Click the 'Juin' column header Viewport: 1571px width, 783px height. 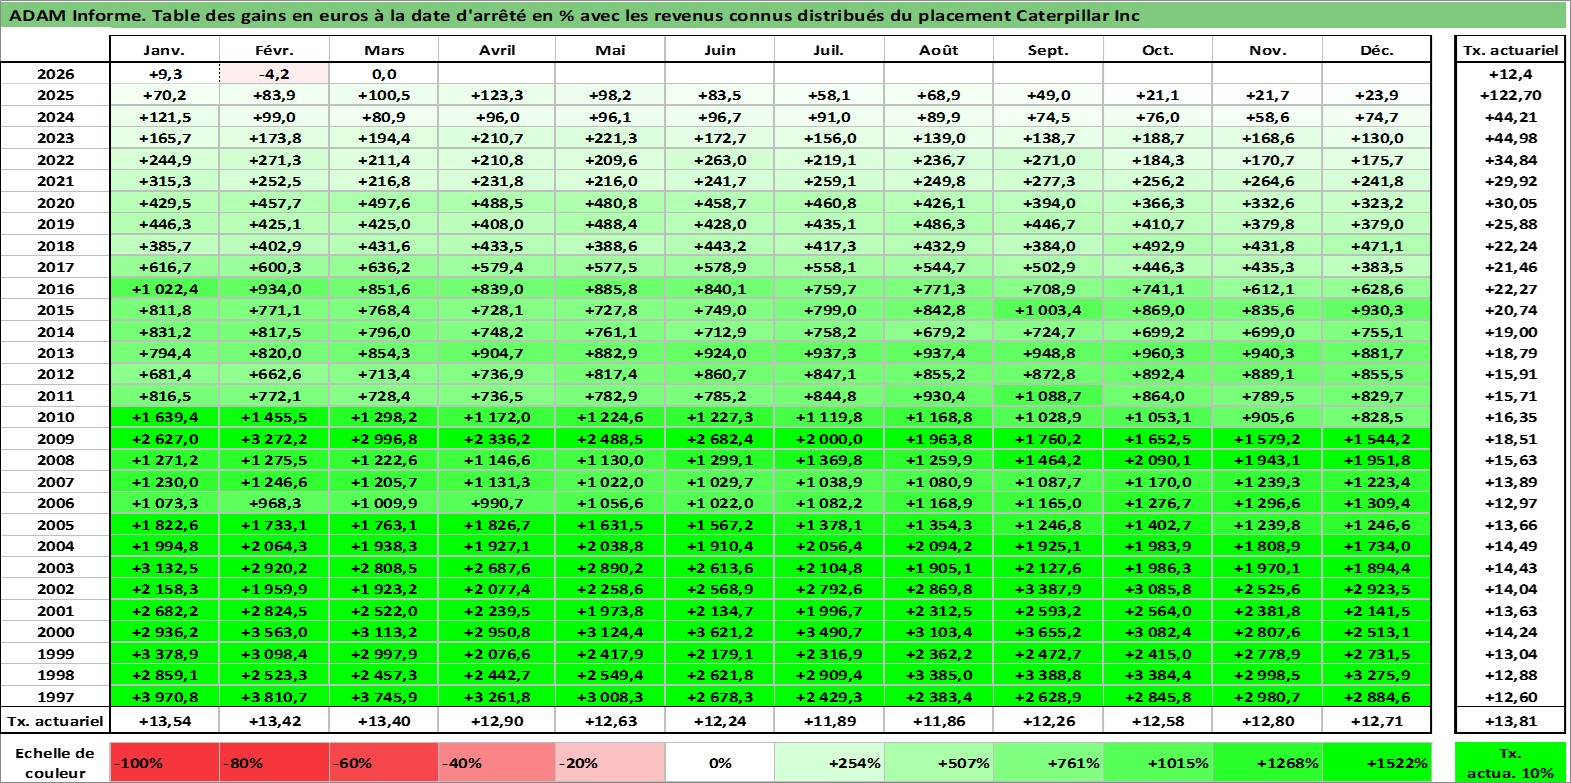(x=719, y=50)
